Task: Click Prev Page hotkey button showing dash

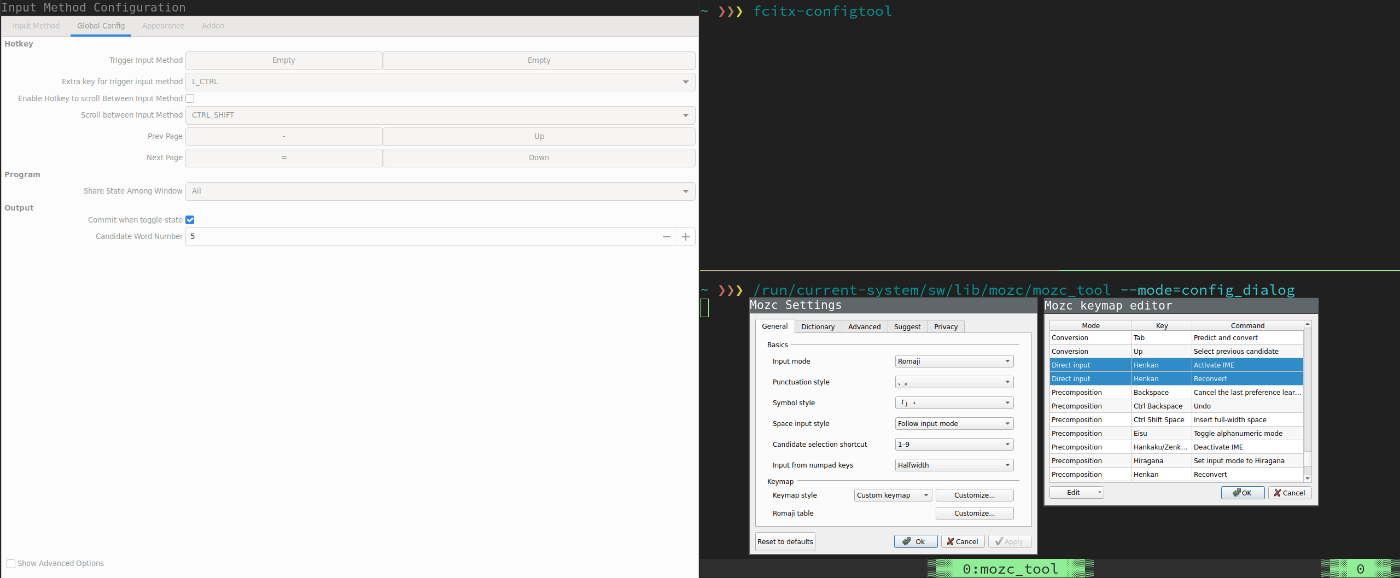Action: pos(284,136)
